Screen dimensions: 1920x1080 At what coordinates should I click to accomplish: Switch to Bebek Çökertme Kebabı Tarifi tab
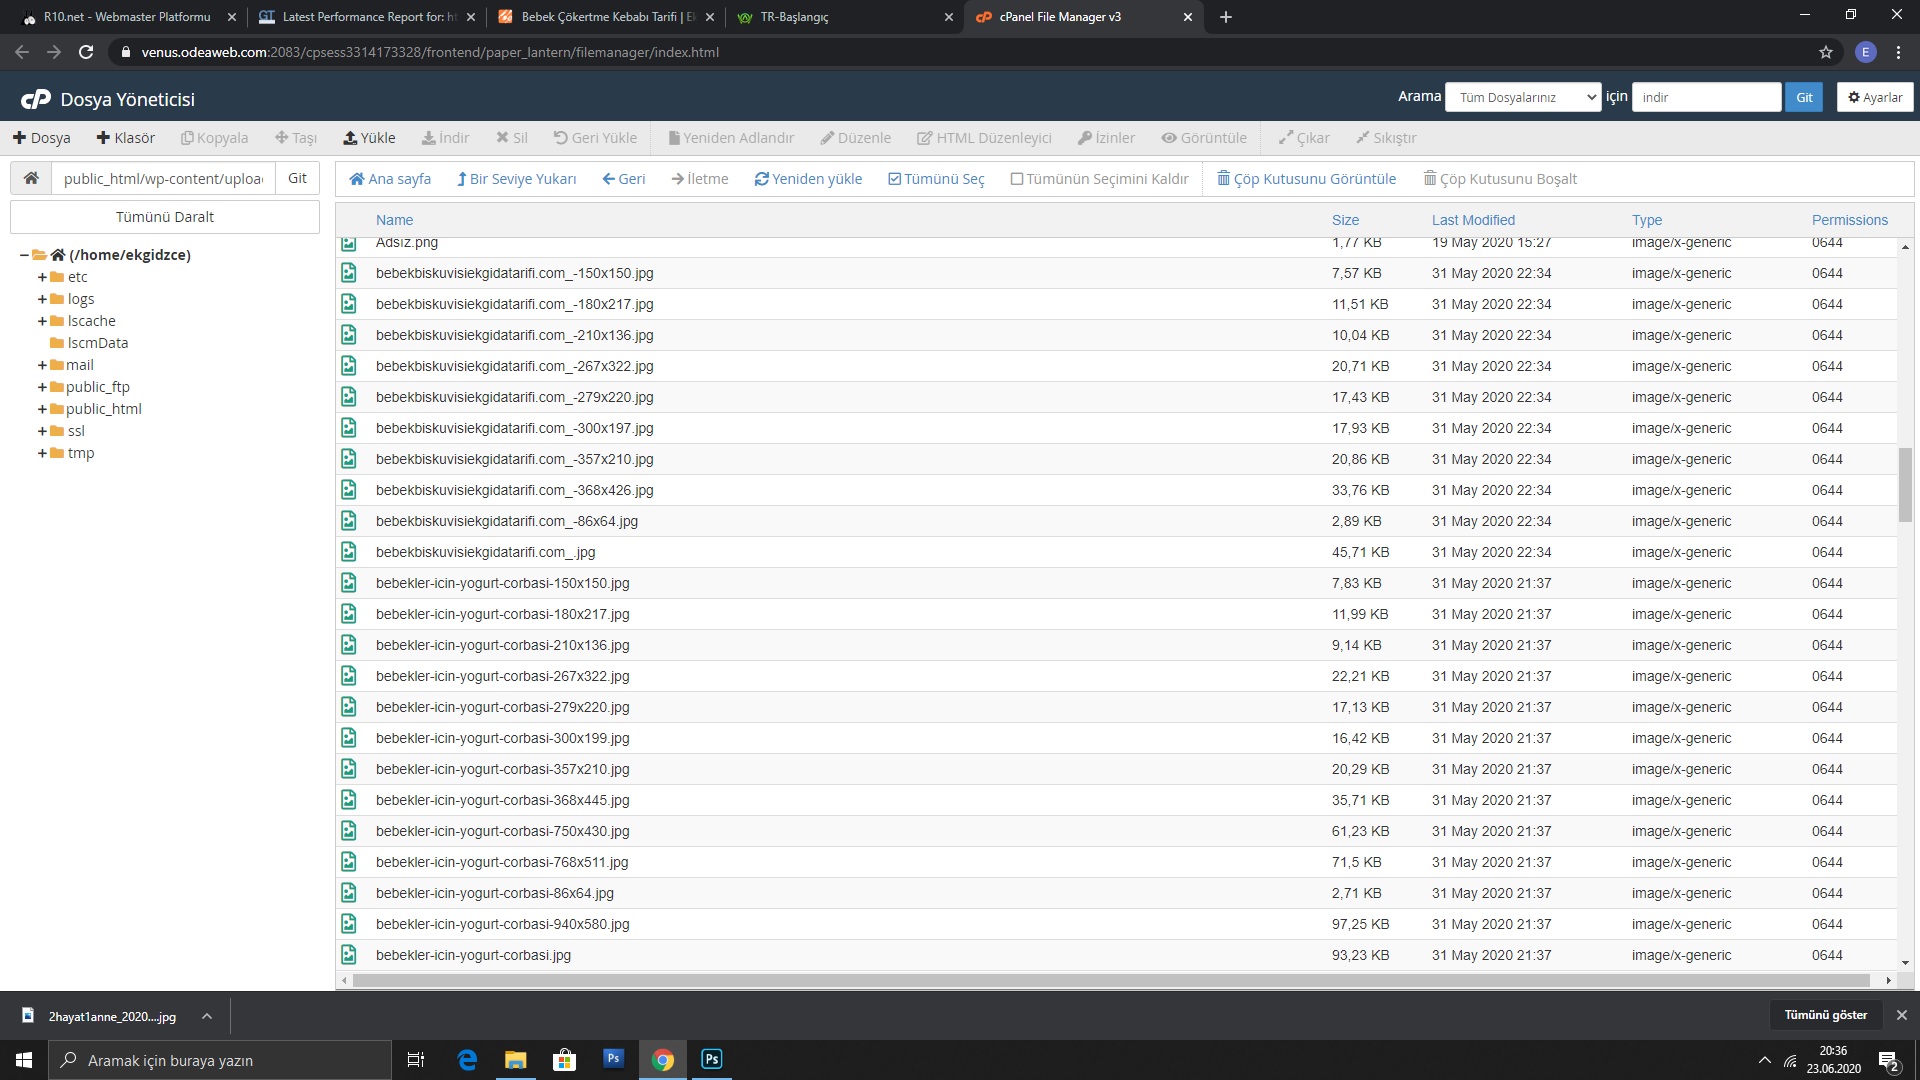[606, 17]
